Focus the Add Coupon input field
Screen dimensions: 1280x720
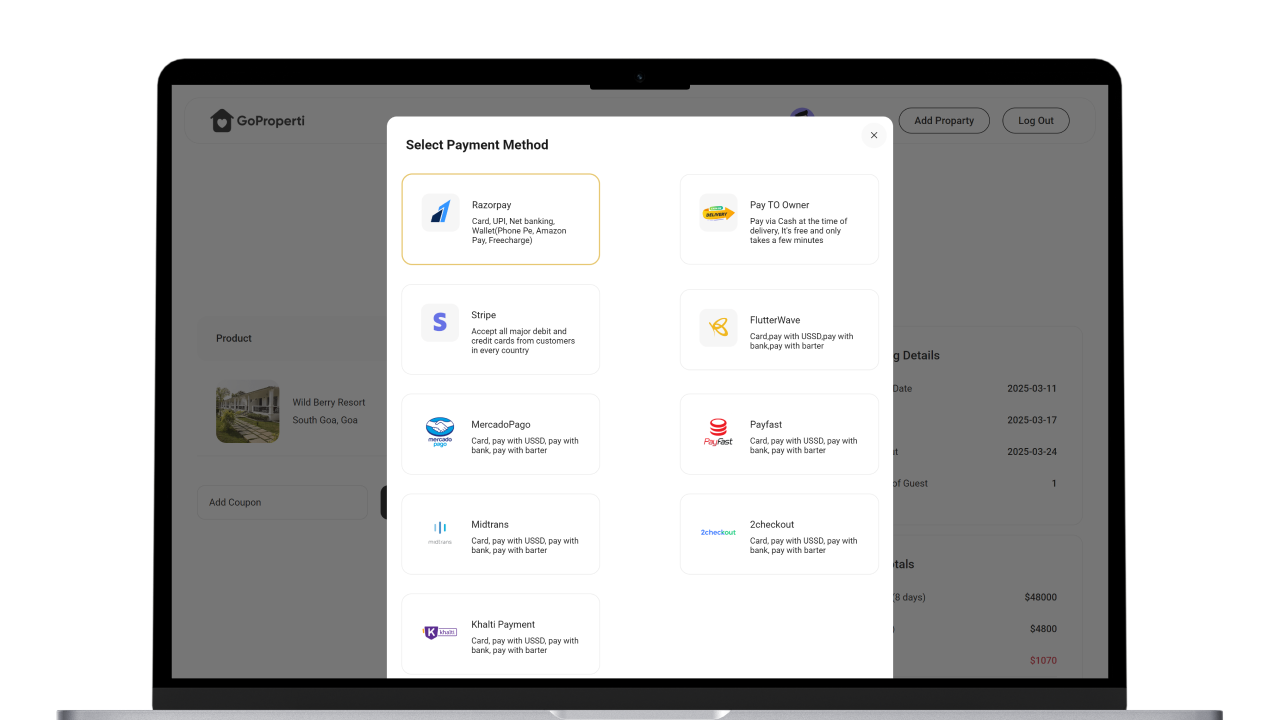coord(283,502)
